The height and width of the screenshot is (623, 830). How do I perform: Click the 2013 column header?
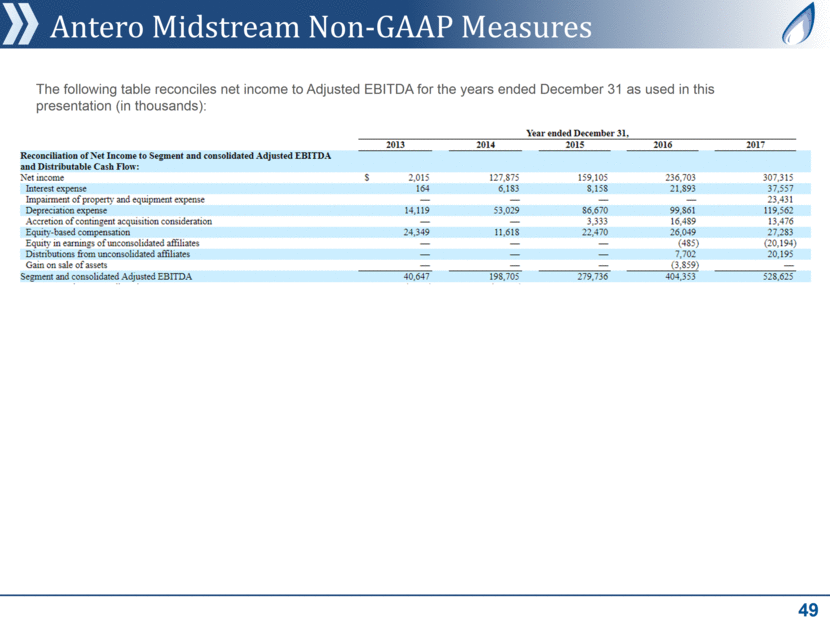pos(395,145)
